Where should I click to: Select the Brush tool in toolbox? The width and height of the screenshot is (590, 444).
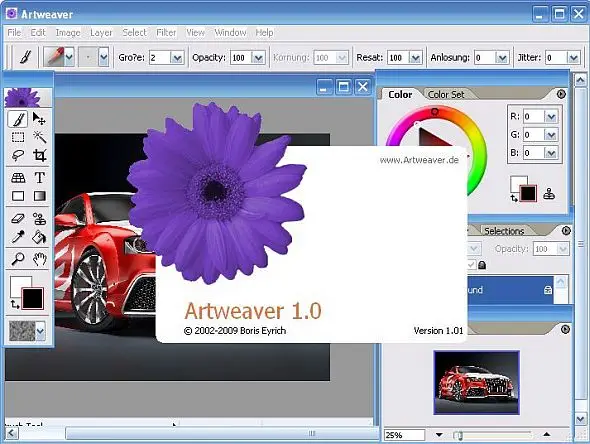[18, 119]
